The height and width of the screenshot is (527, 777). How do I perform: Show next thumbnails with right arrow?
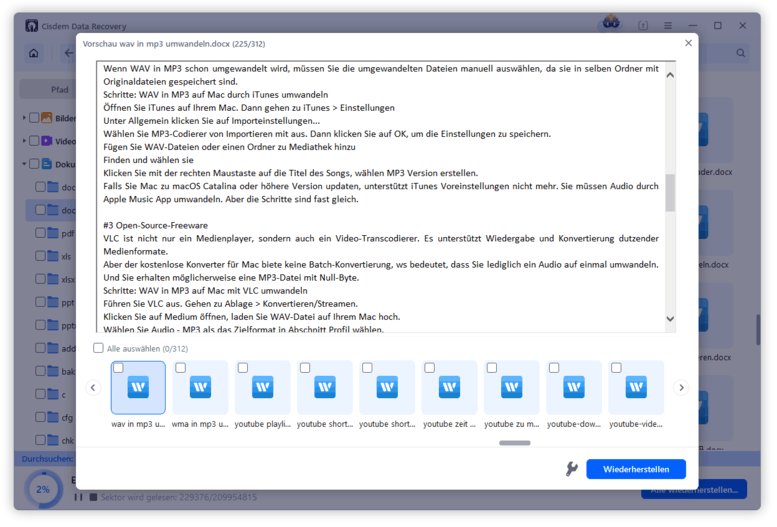coord(681,388)
